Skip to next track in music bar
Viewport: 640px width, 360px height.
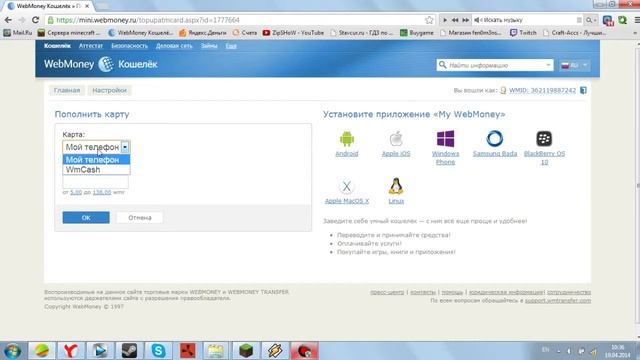pos(465,20)
